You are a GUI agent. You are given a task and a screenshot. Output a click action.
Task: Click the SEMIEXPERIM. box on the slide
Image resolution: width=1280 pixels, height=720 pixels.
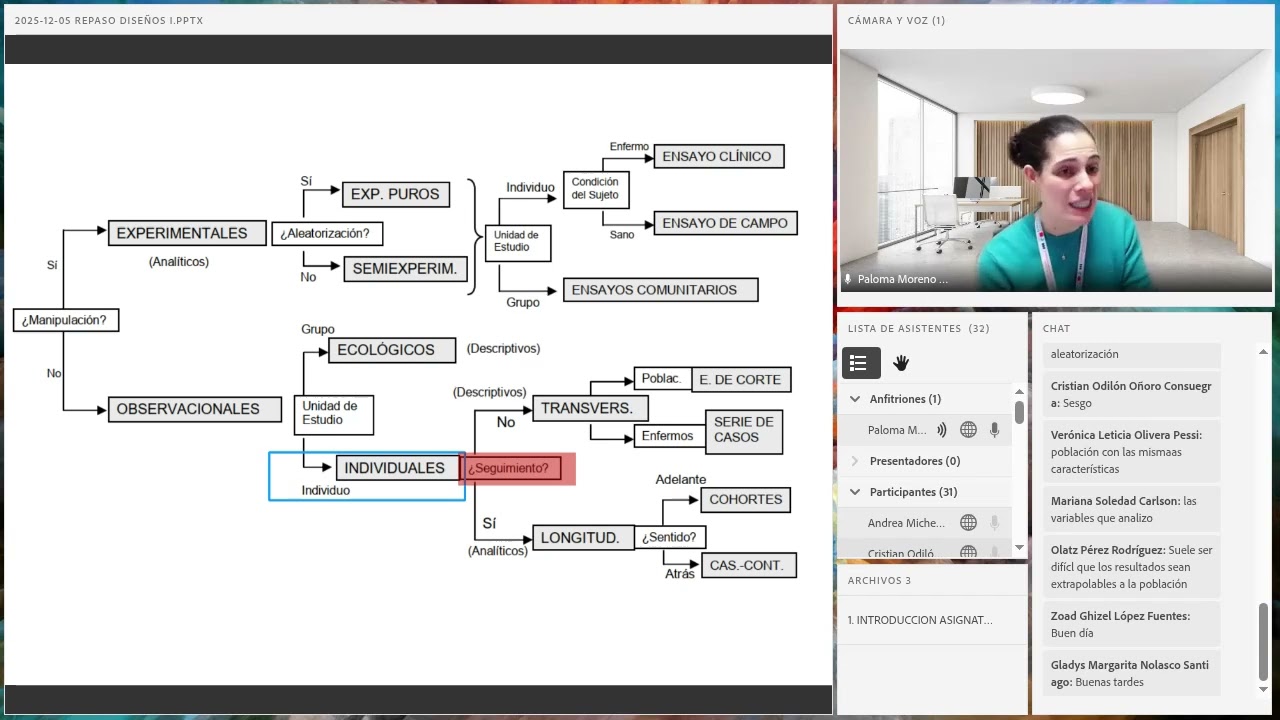[404, 269]
